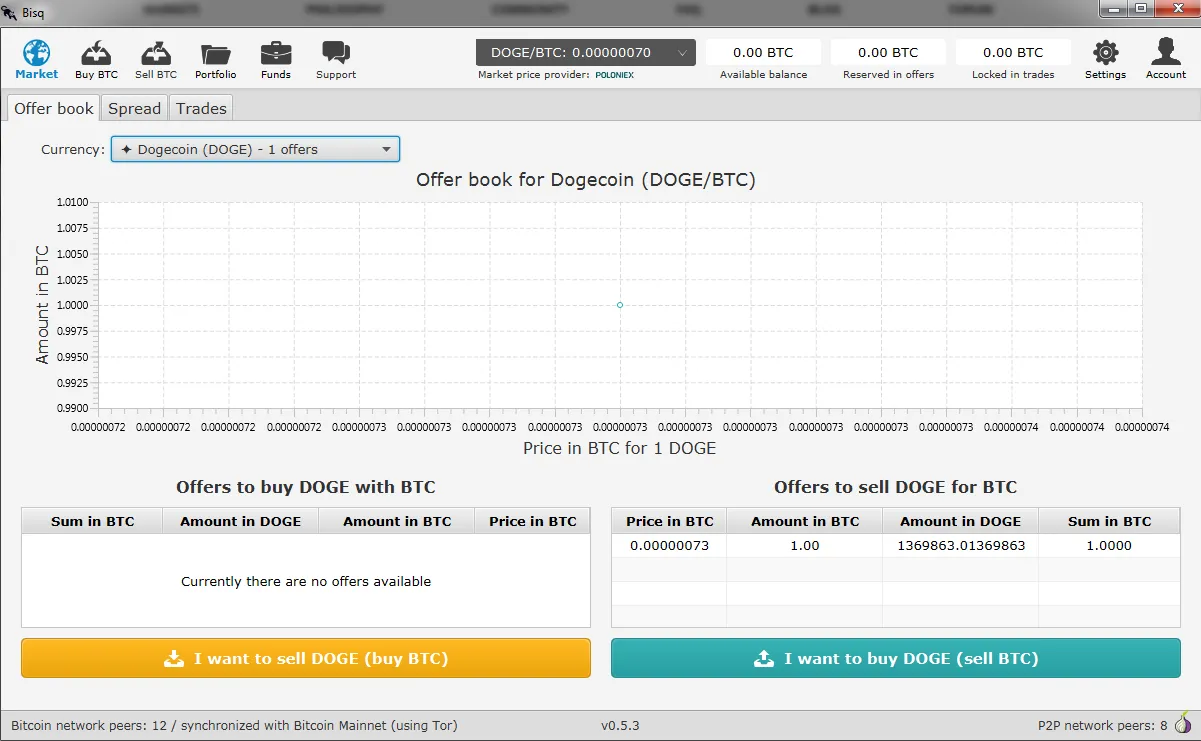Image resolution: width=1201 pixels, height=741 pixels.
Task: Click the 'Amount in BTC' y-axis label
Action: coord(42,305)
